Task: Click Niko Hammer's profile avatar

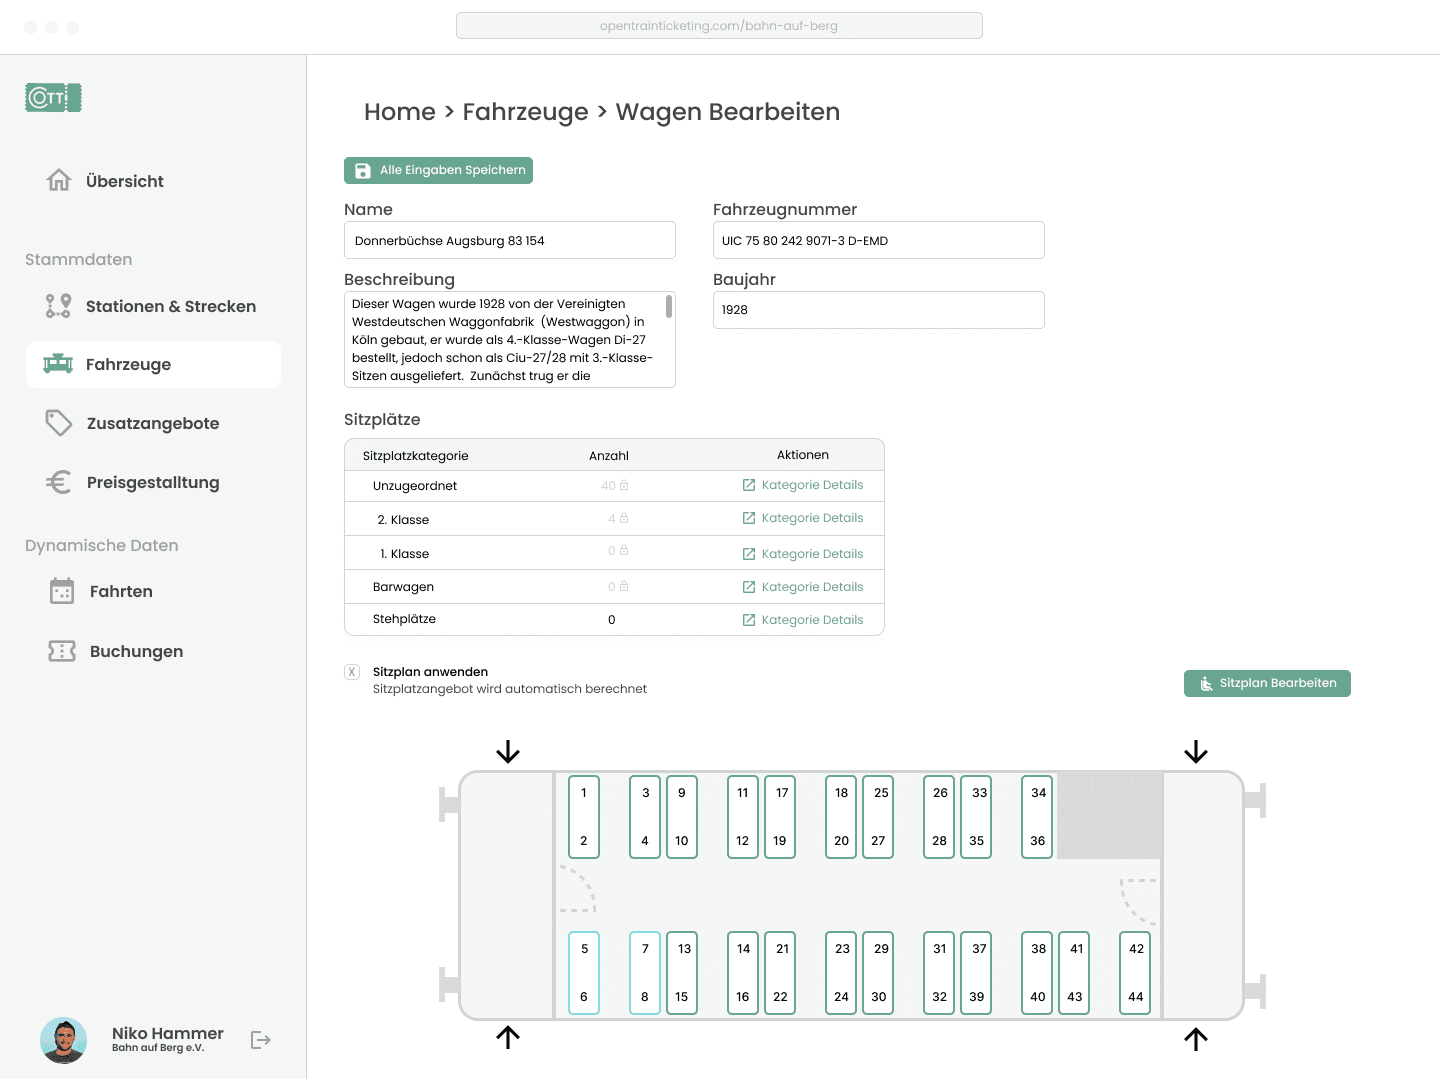Action: click(x=64, y=1041)
